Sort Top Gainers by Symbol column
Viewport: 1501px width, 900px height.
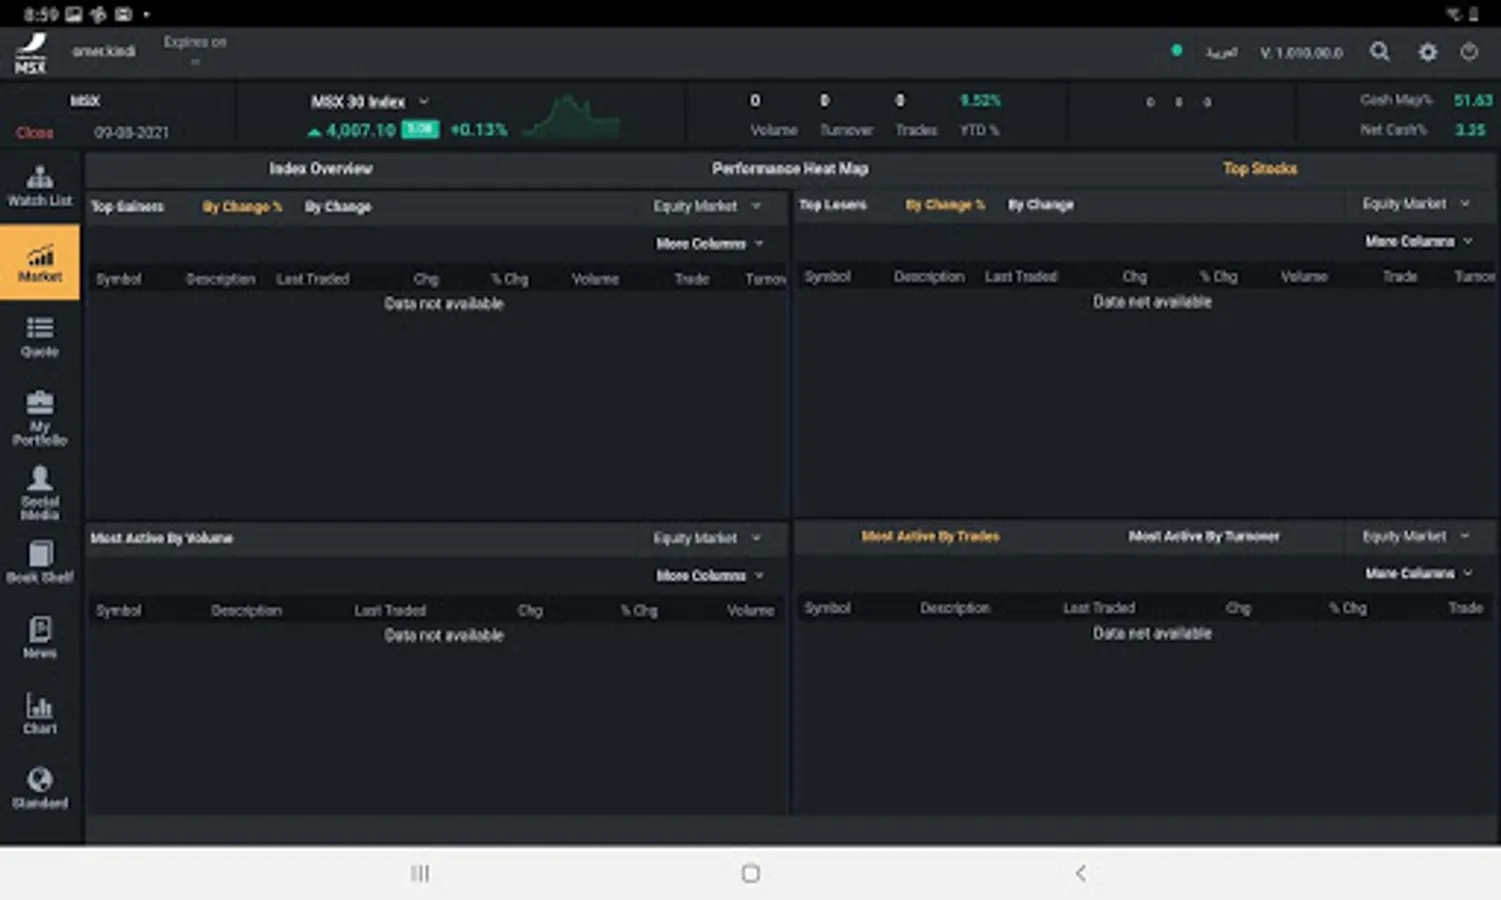119,280
